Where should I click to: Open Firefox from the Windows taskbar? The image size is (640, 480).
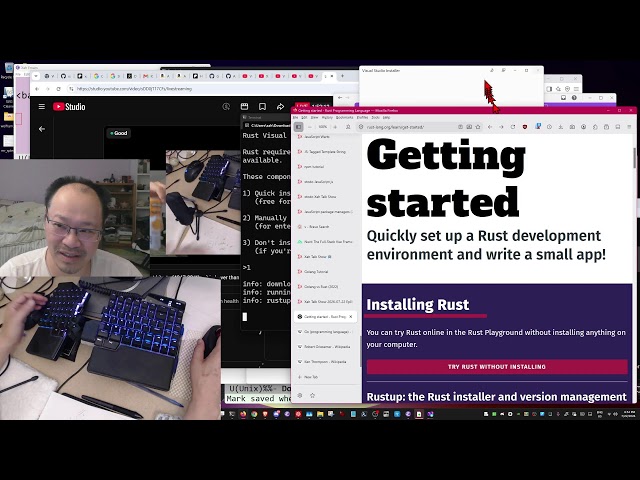(243, 414)
